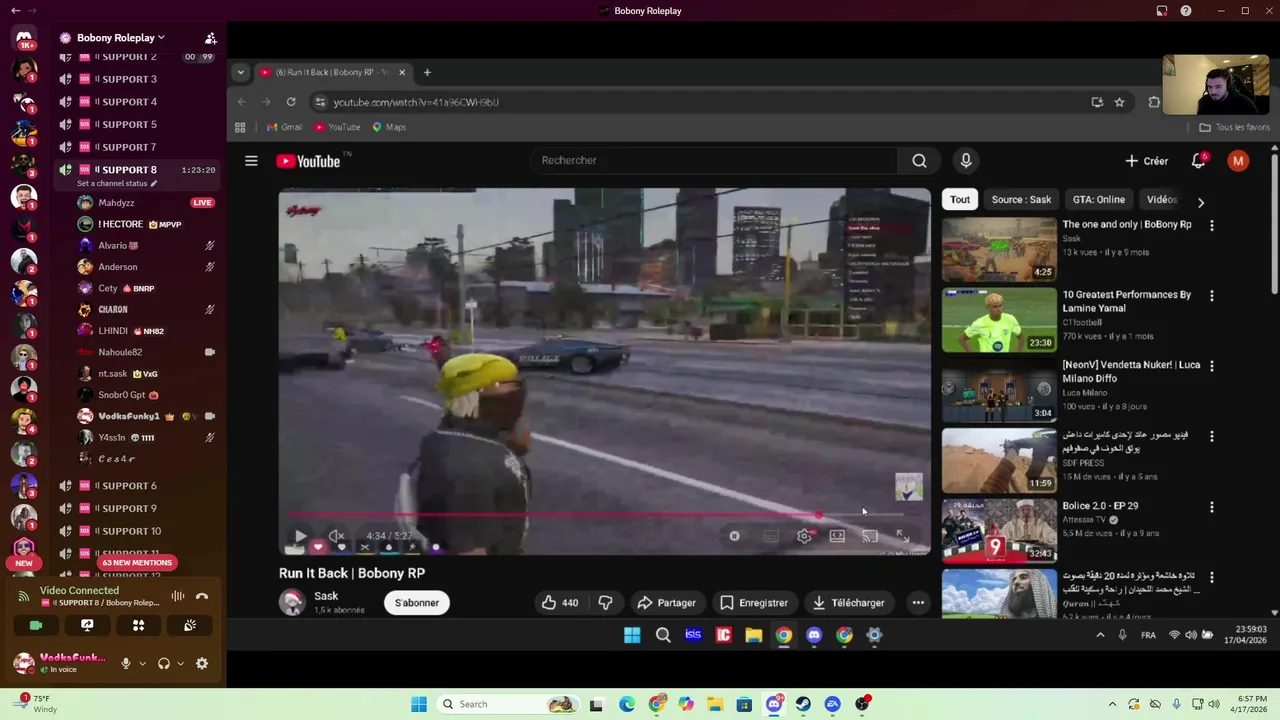Viewport: 1280px width, 720px height.
Task: Submit search with magnifier button
Action: [919, 160]
